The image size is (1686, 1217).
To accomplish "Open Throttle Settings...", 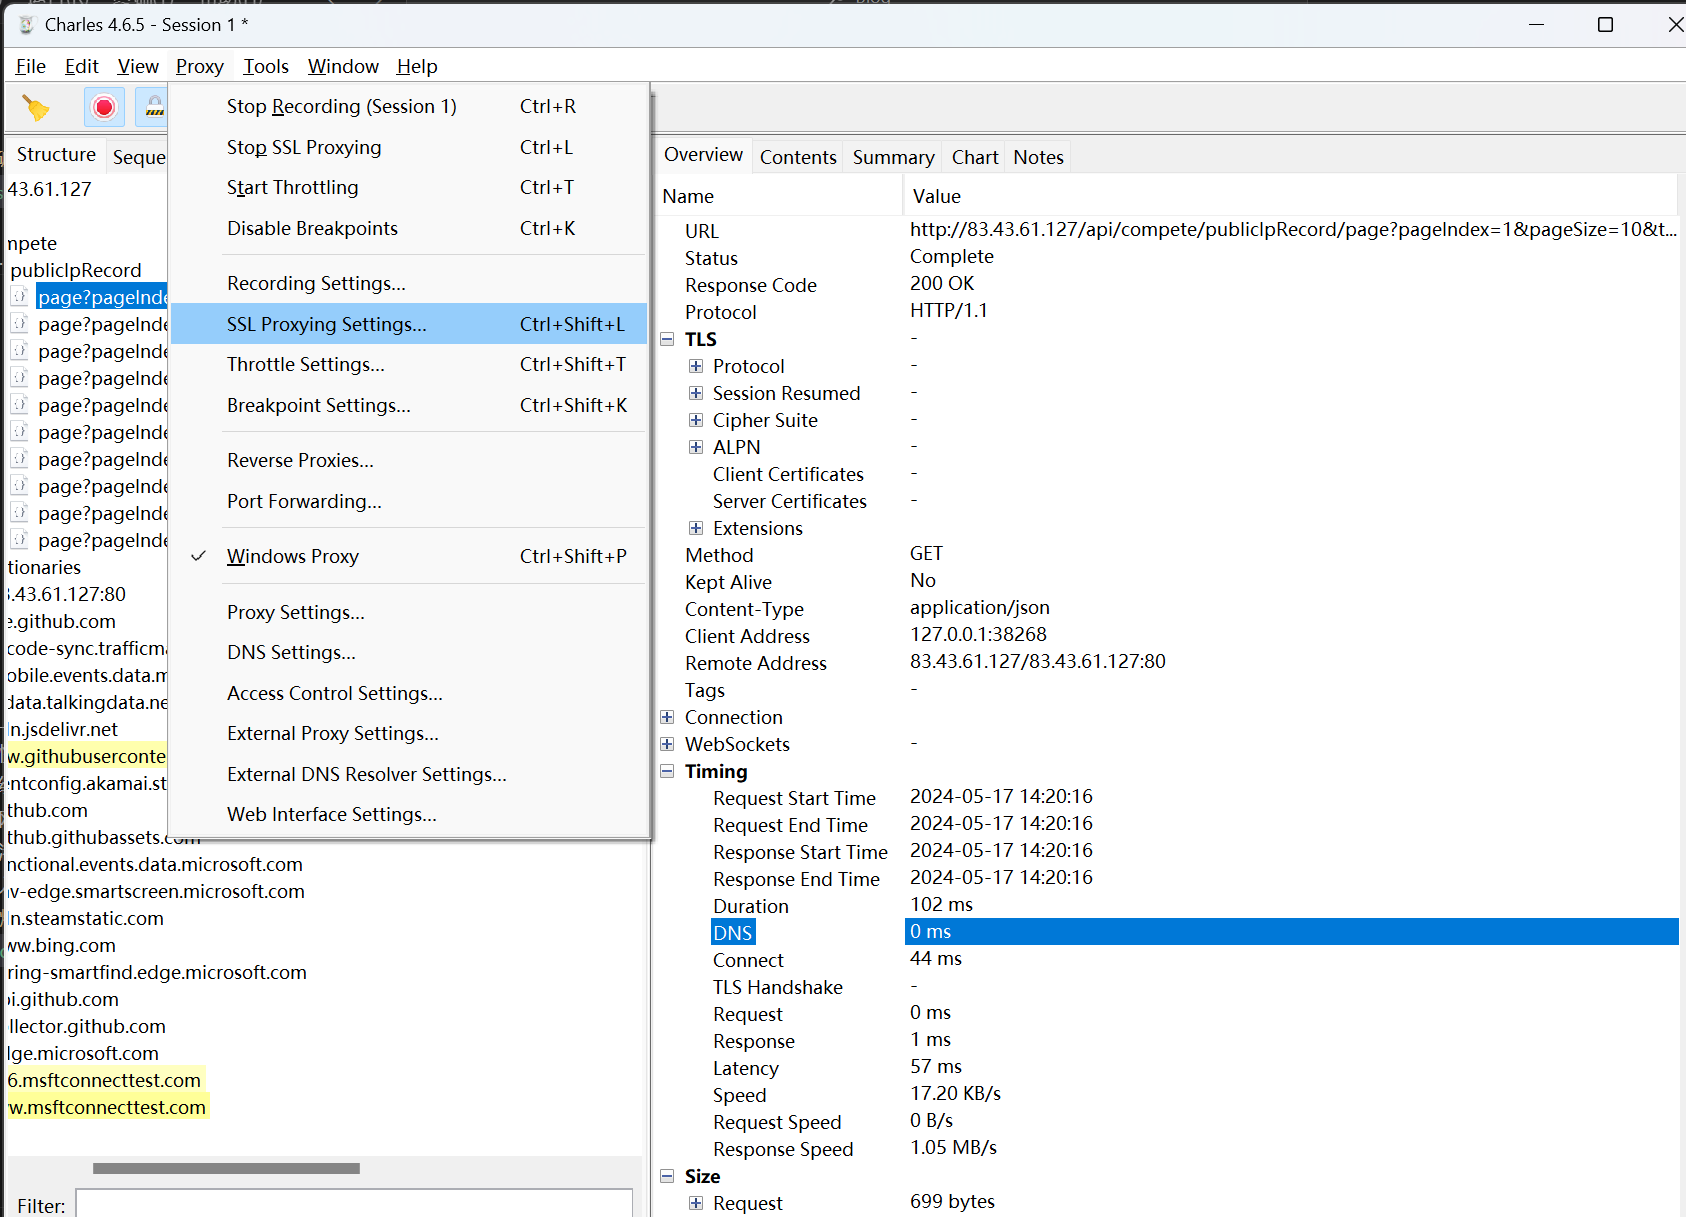I will click(410, 364).
